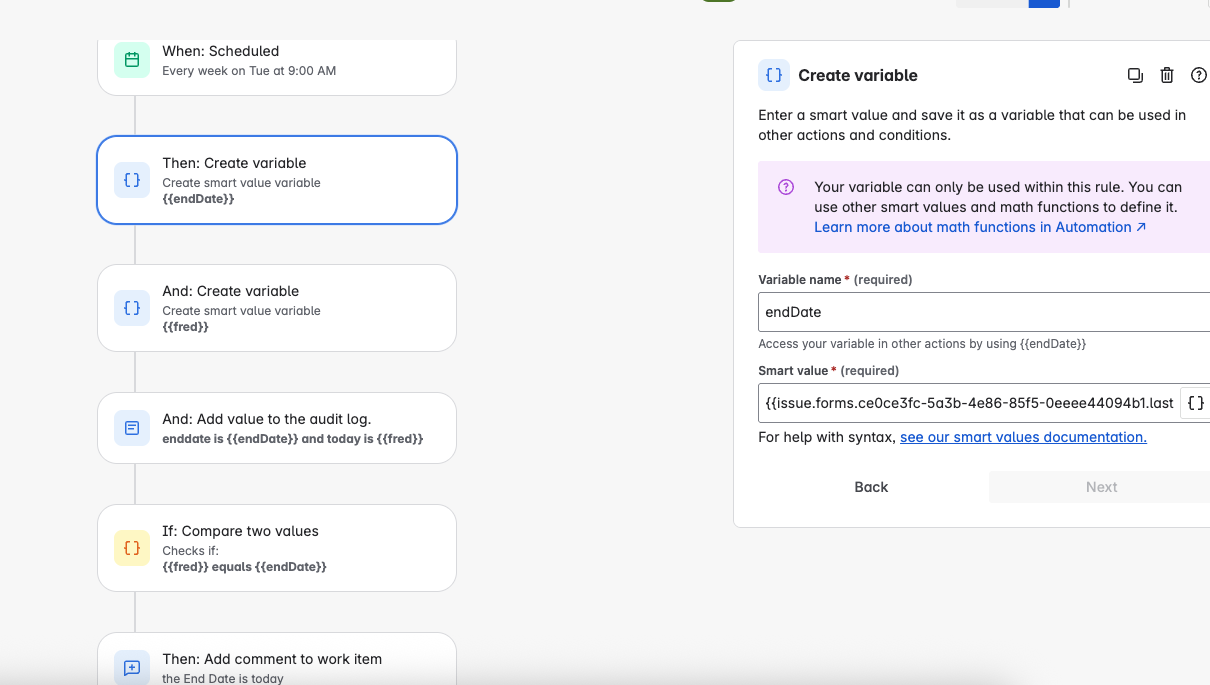
Task: Open the Add comment to work item step
Action: pos(277,660)
